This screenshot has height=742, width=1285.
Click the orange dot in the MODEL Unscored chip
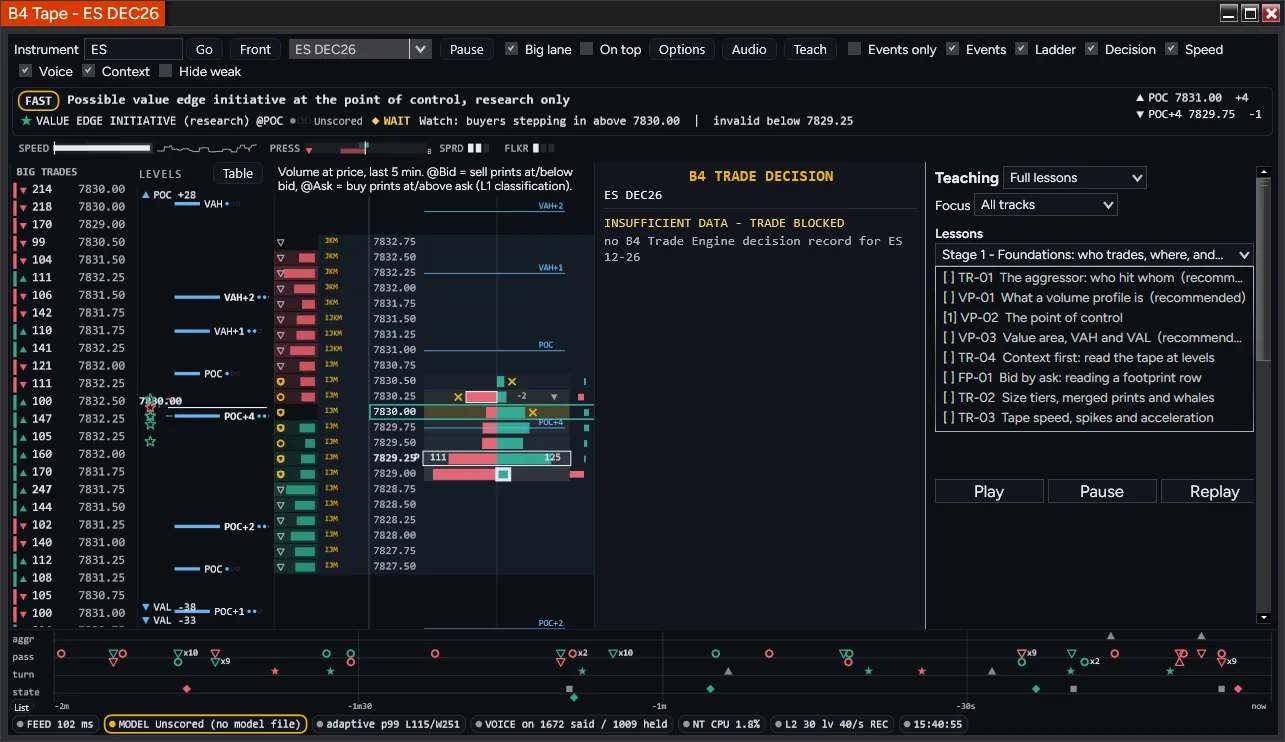pyautogui.click(x=111, y=724)
